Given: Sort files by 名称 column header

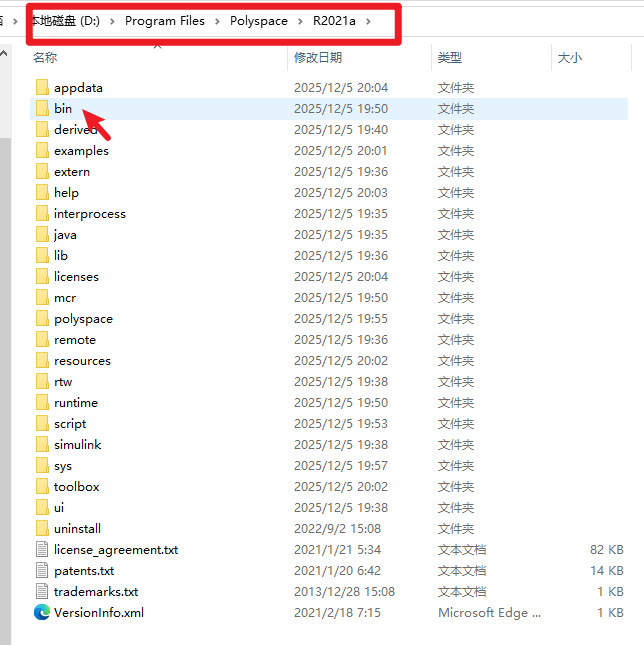Looking at the screenshot, I should pyautogui.click(x=45, y=58).
